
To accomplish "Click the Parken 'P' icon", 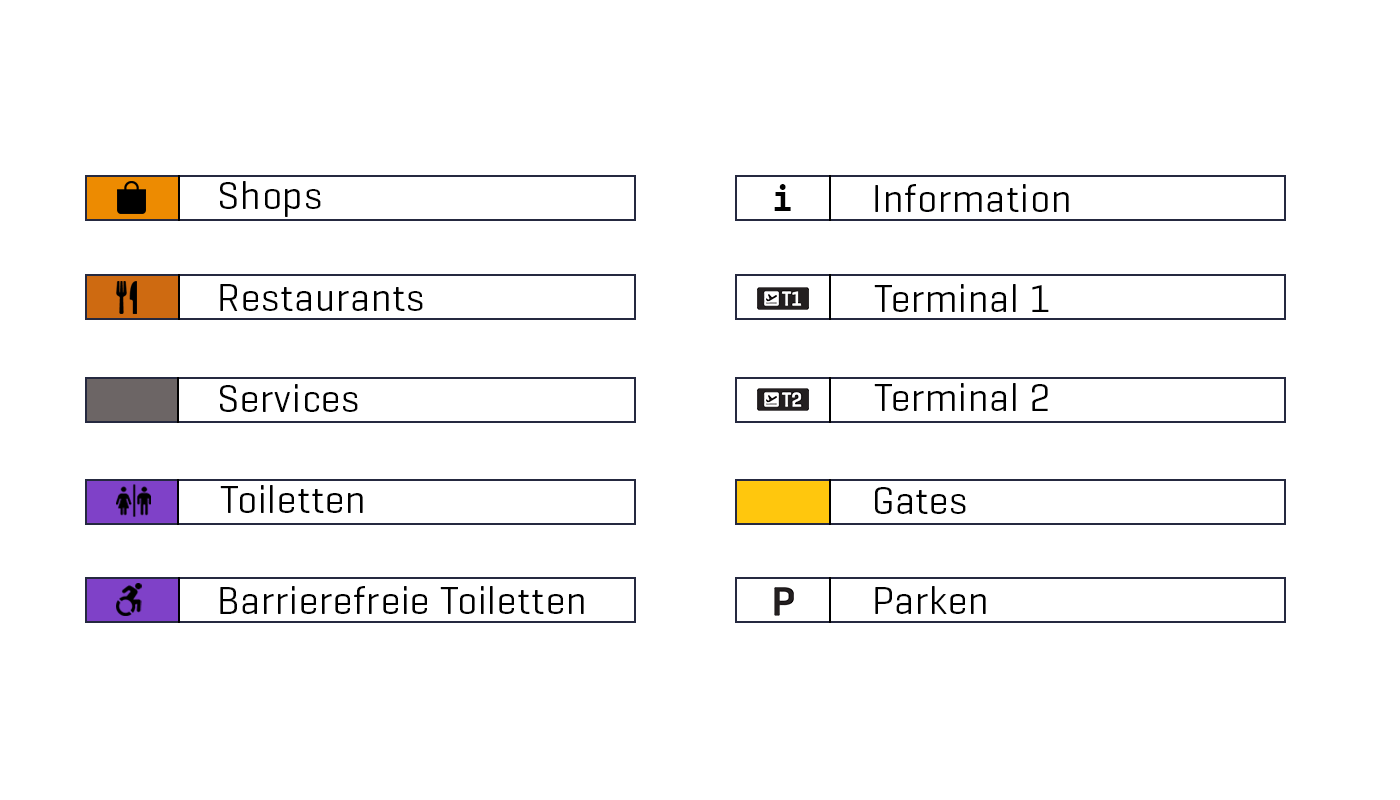I will (x=783, y=601).
